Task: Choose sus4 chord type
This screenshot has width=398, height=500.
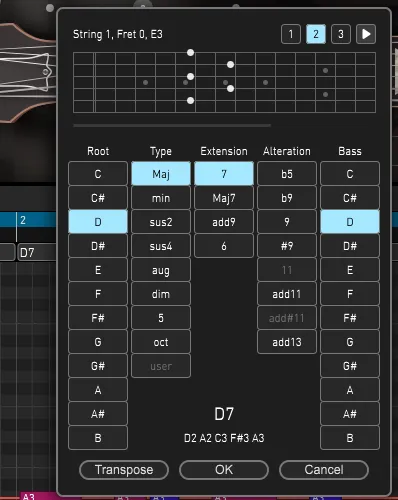Action: click(161, 246)
